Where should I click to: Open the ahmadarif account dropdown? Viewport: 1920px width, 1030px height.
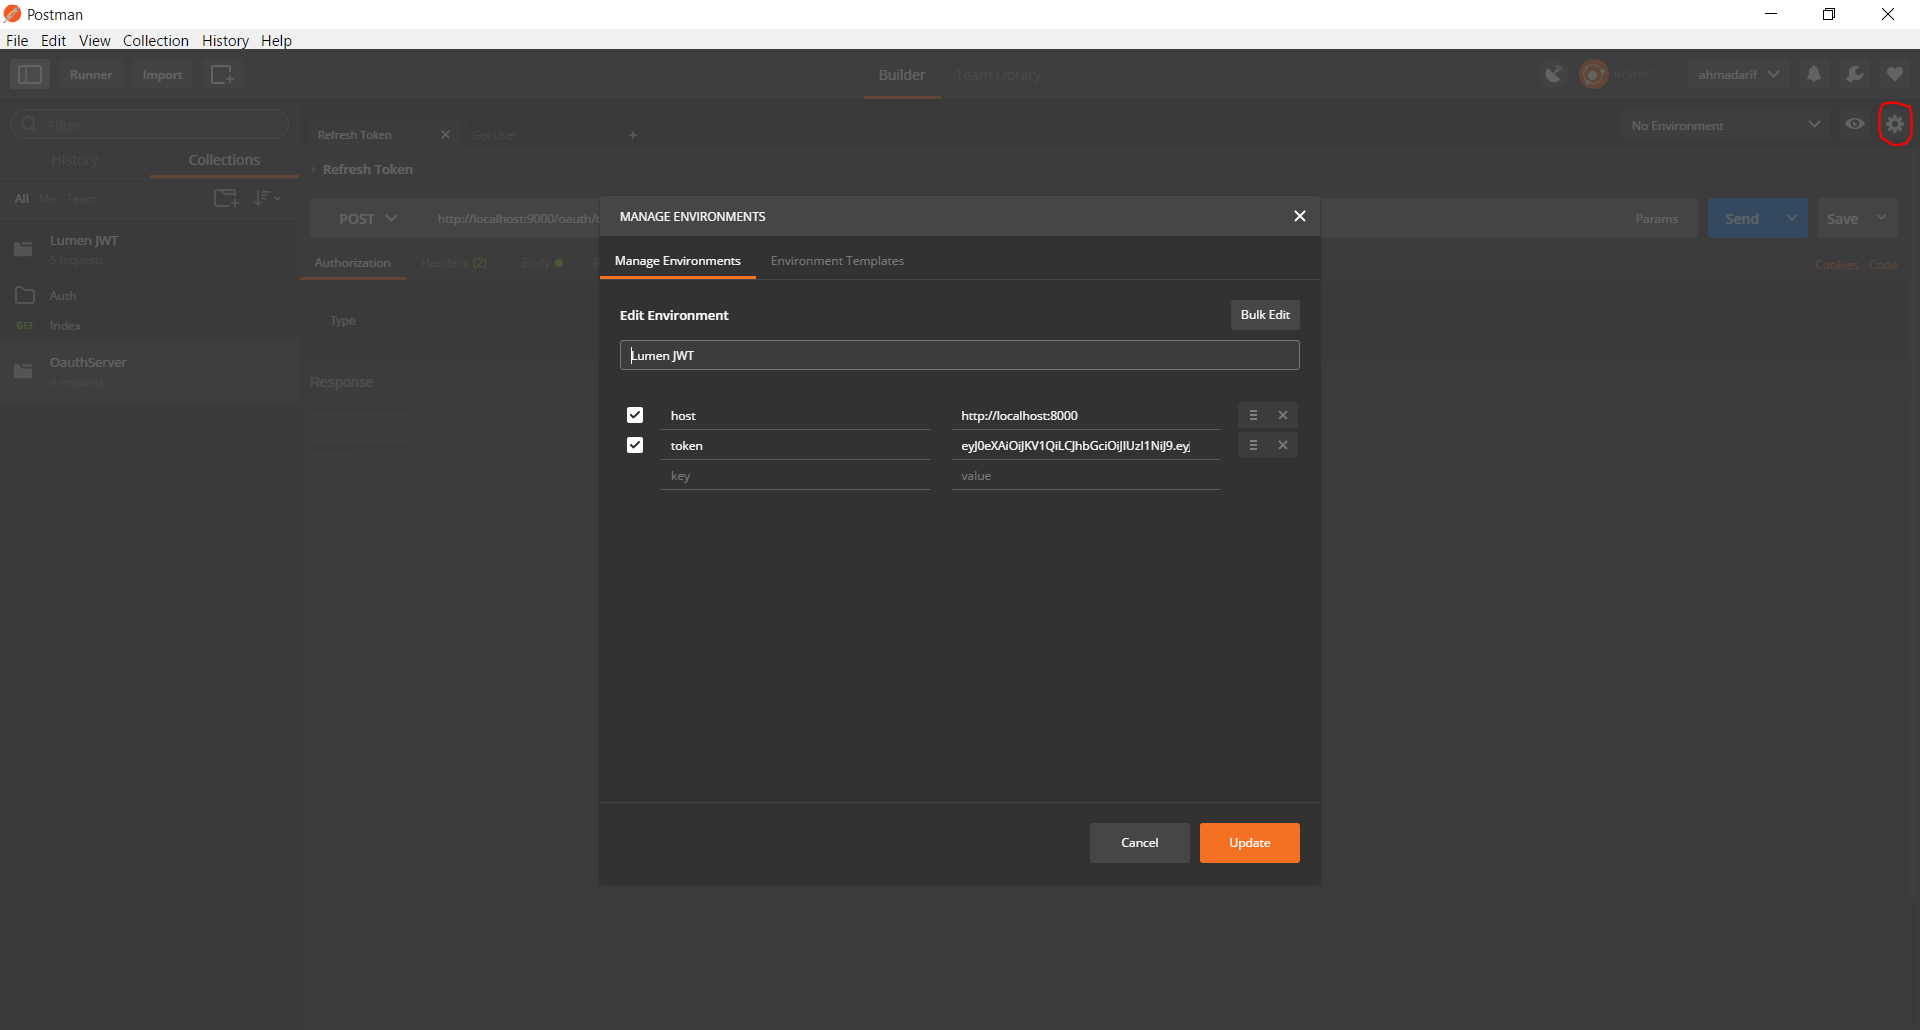(x=1739, y=75)
